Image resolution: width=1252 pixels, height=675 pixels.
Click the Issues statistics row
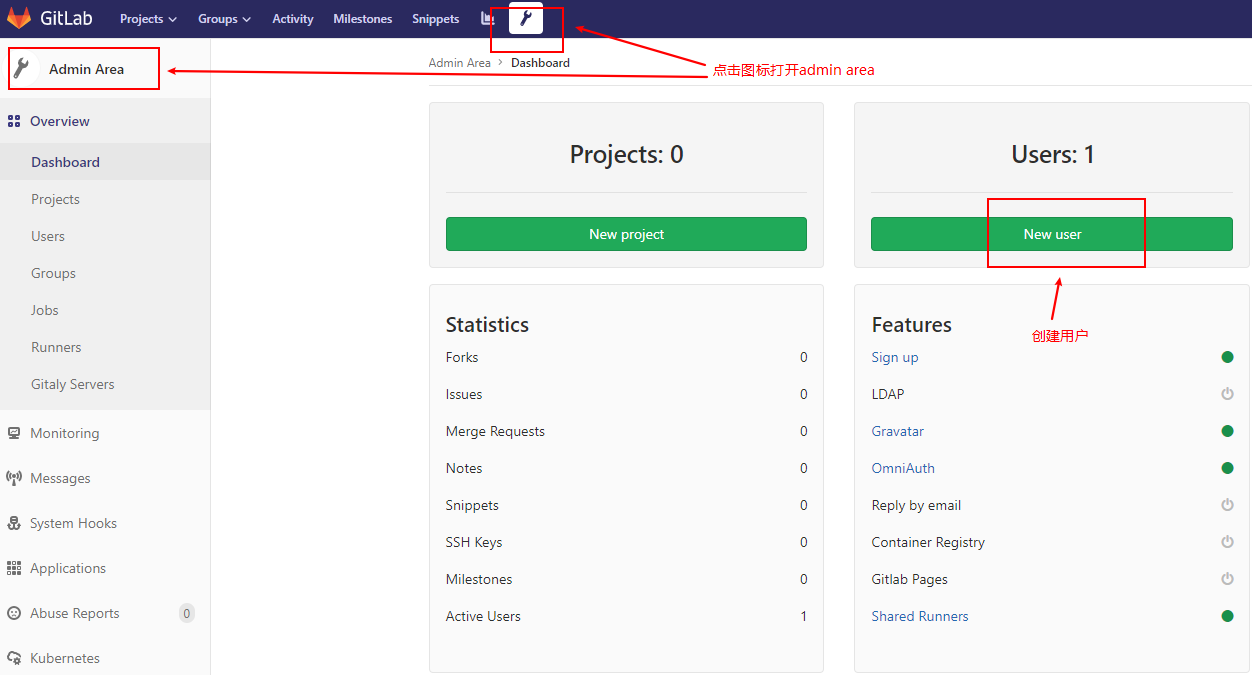pos(626,394)
